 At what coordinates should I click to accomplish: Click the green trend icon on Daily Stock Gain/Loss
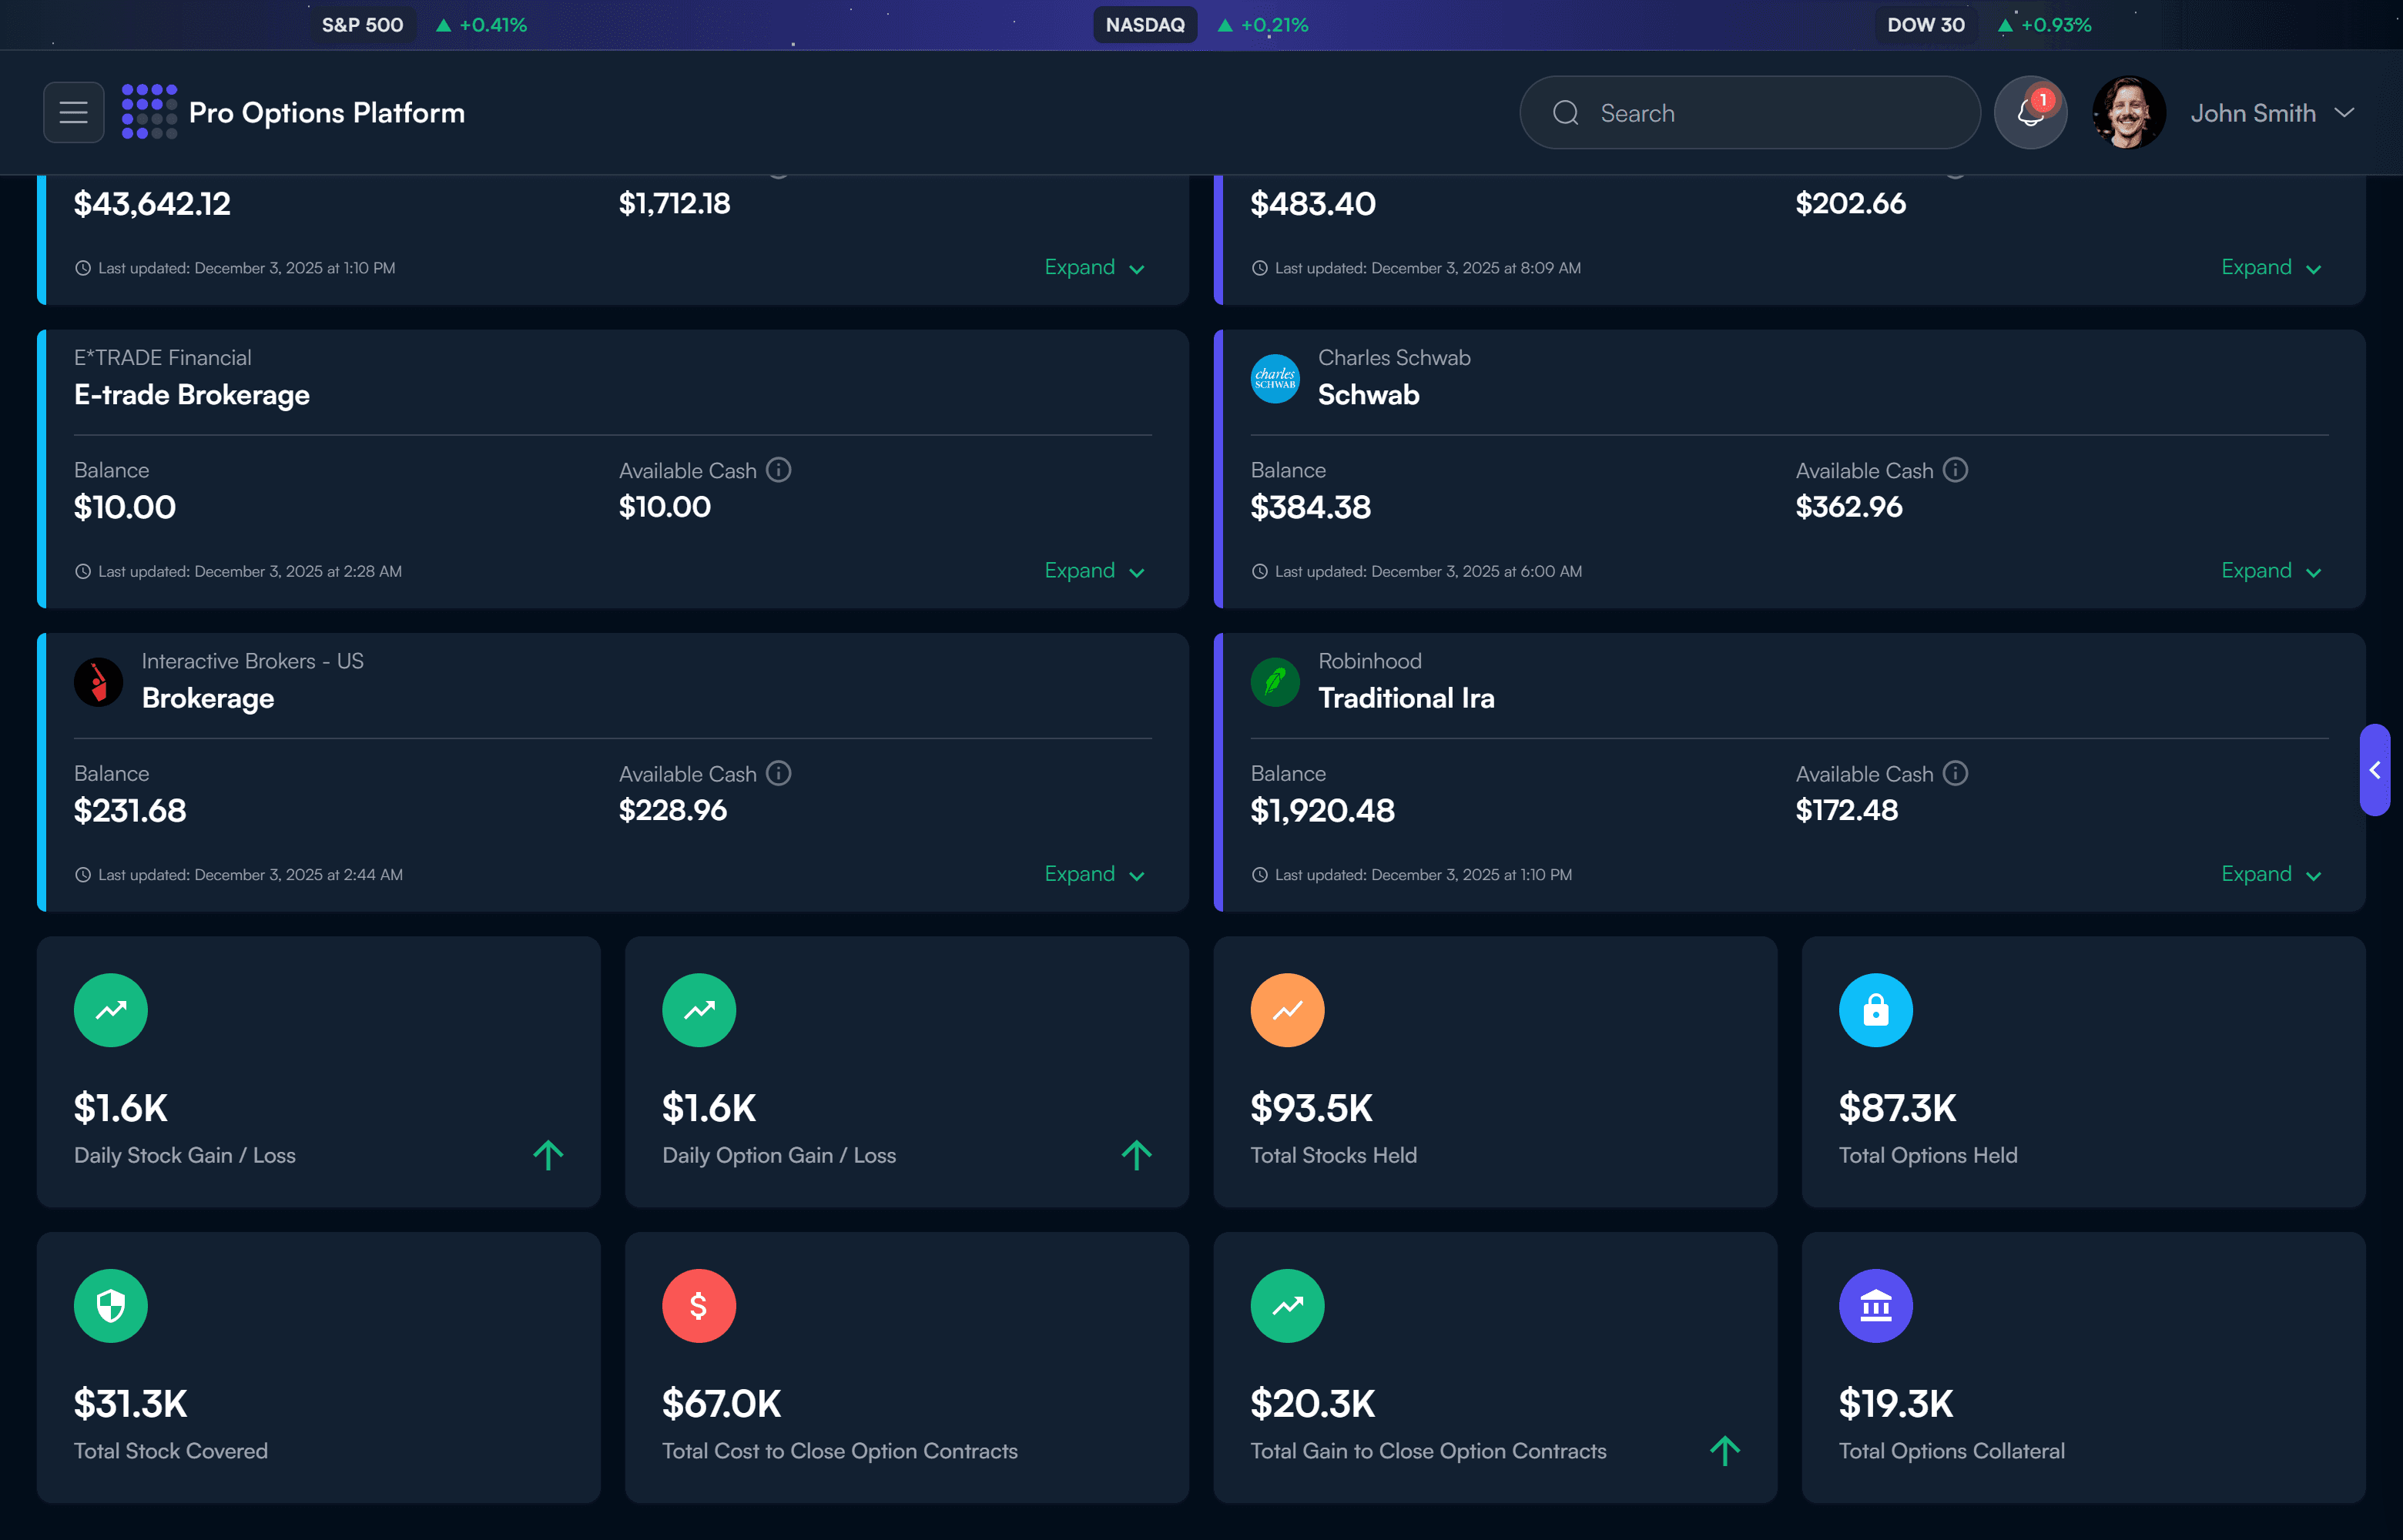pos(110,1009)
